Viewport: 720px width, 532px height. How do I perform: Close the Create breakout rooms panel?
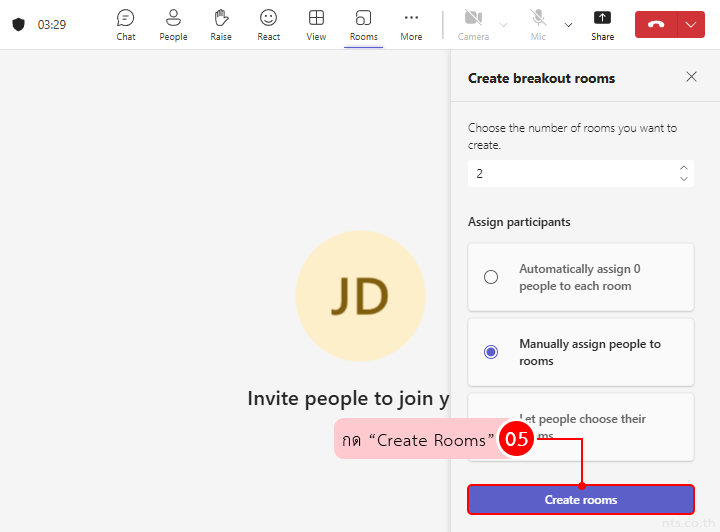pos(691,77)
